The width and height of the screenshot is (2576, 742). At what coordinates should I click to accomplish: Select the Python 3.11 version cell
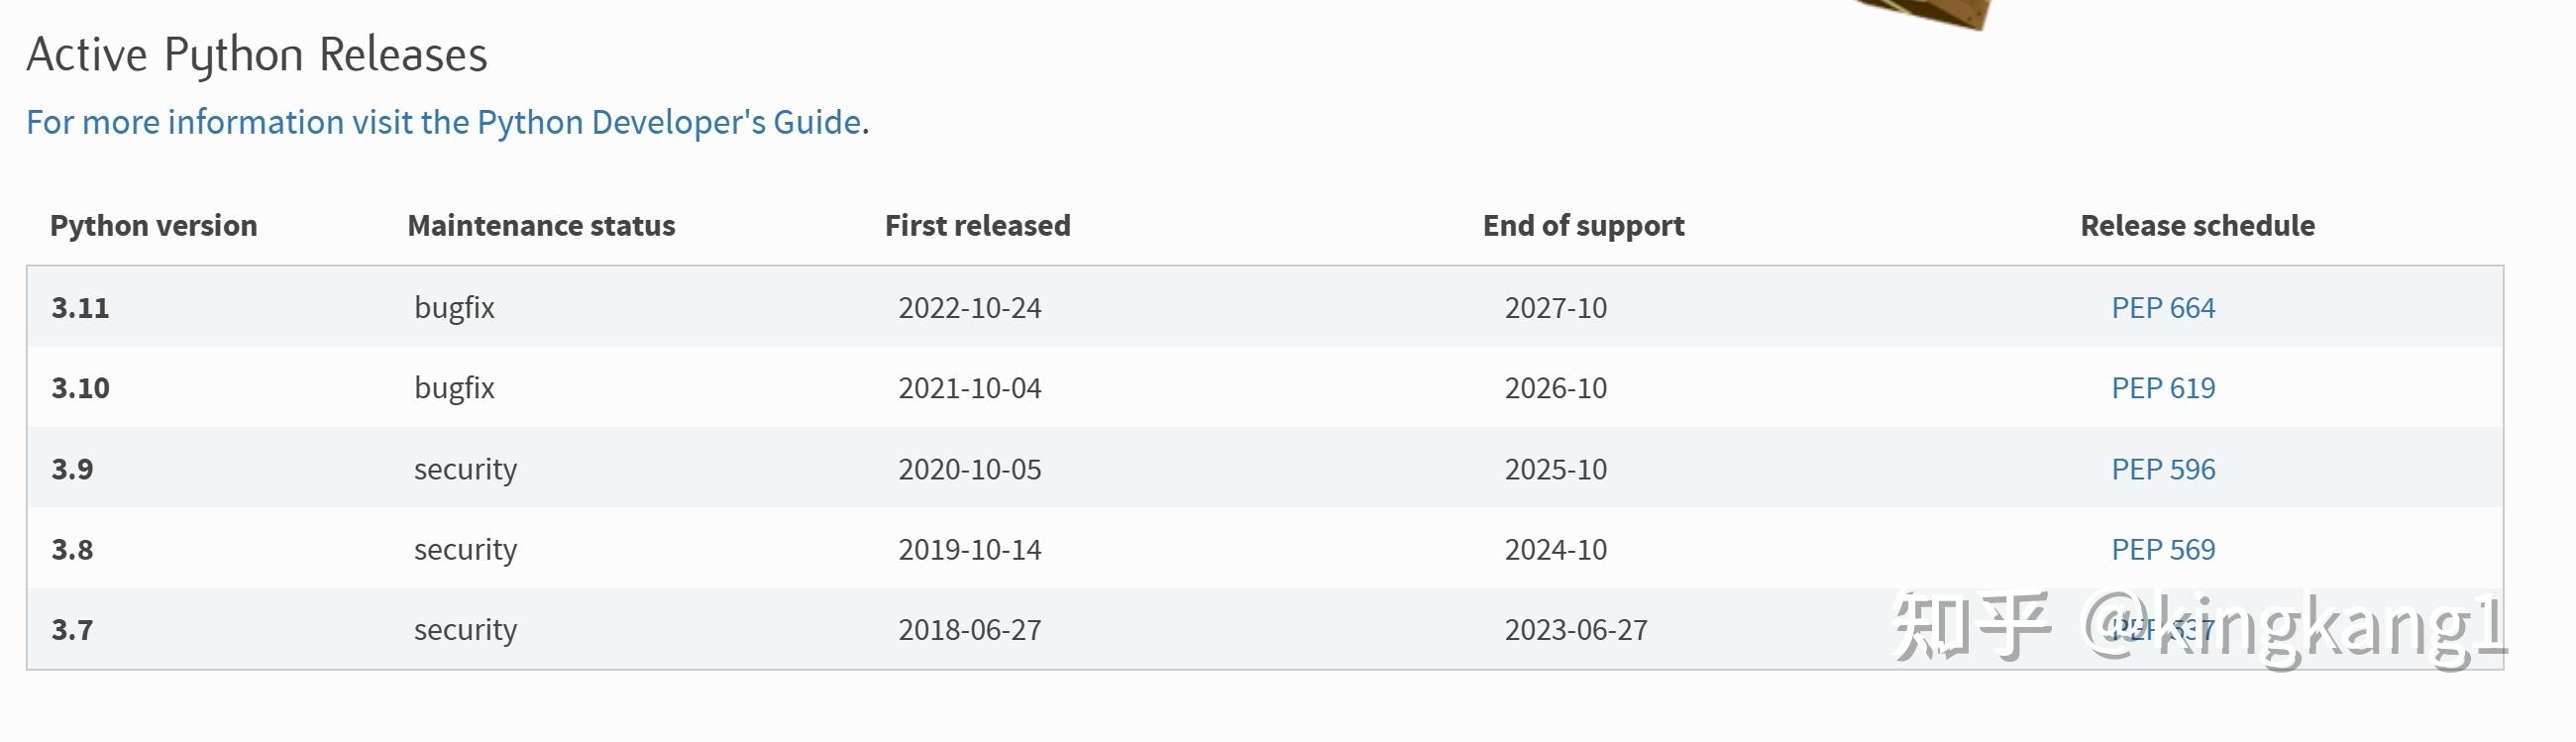coord(80,308)
